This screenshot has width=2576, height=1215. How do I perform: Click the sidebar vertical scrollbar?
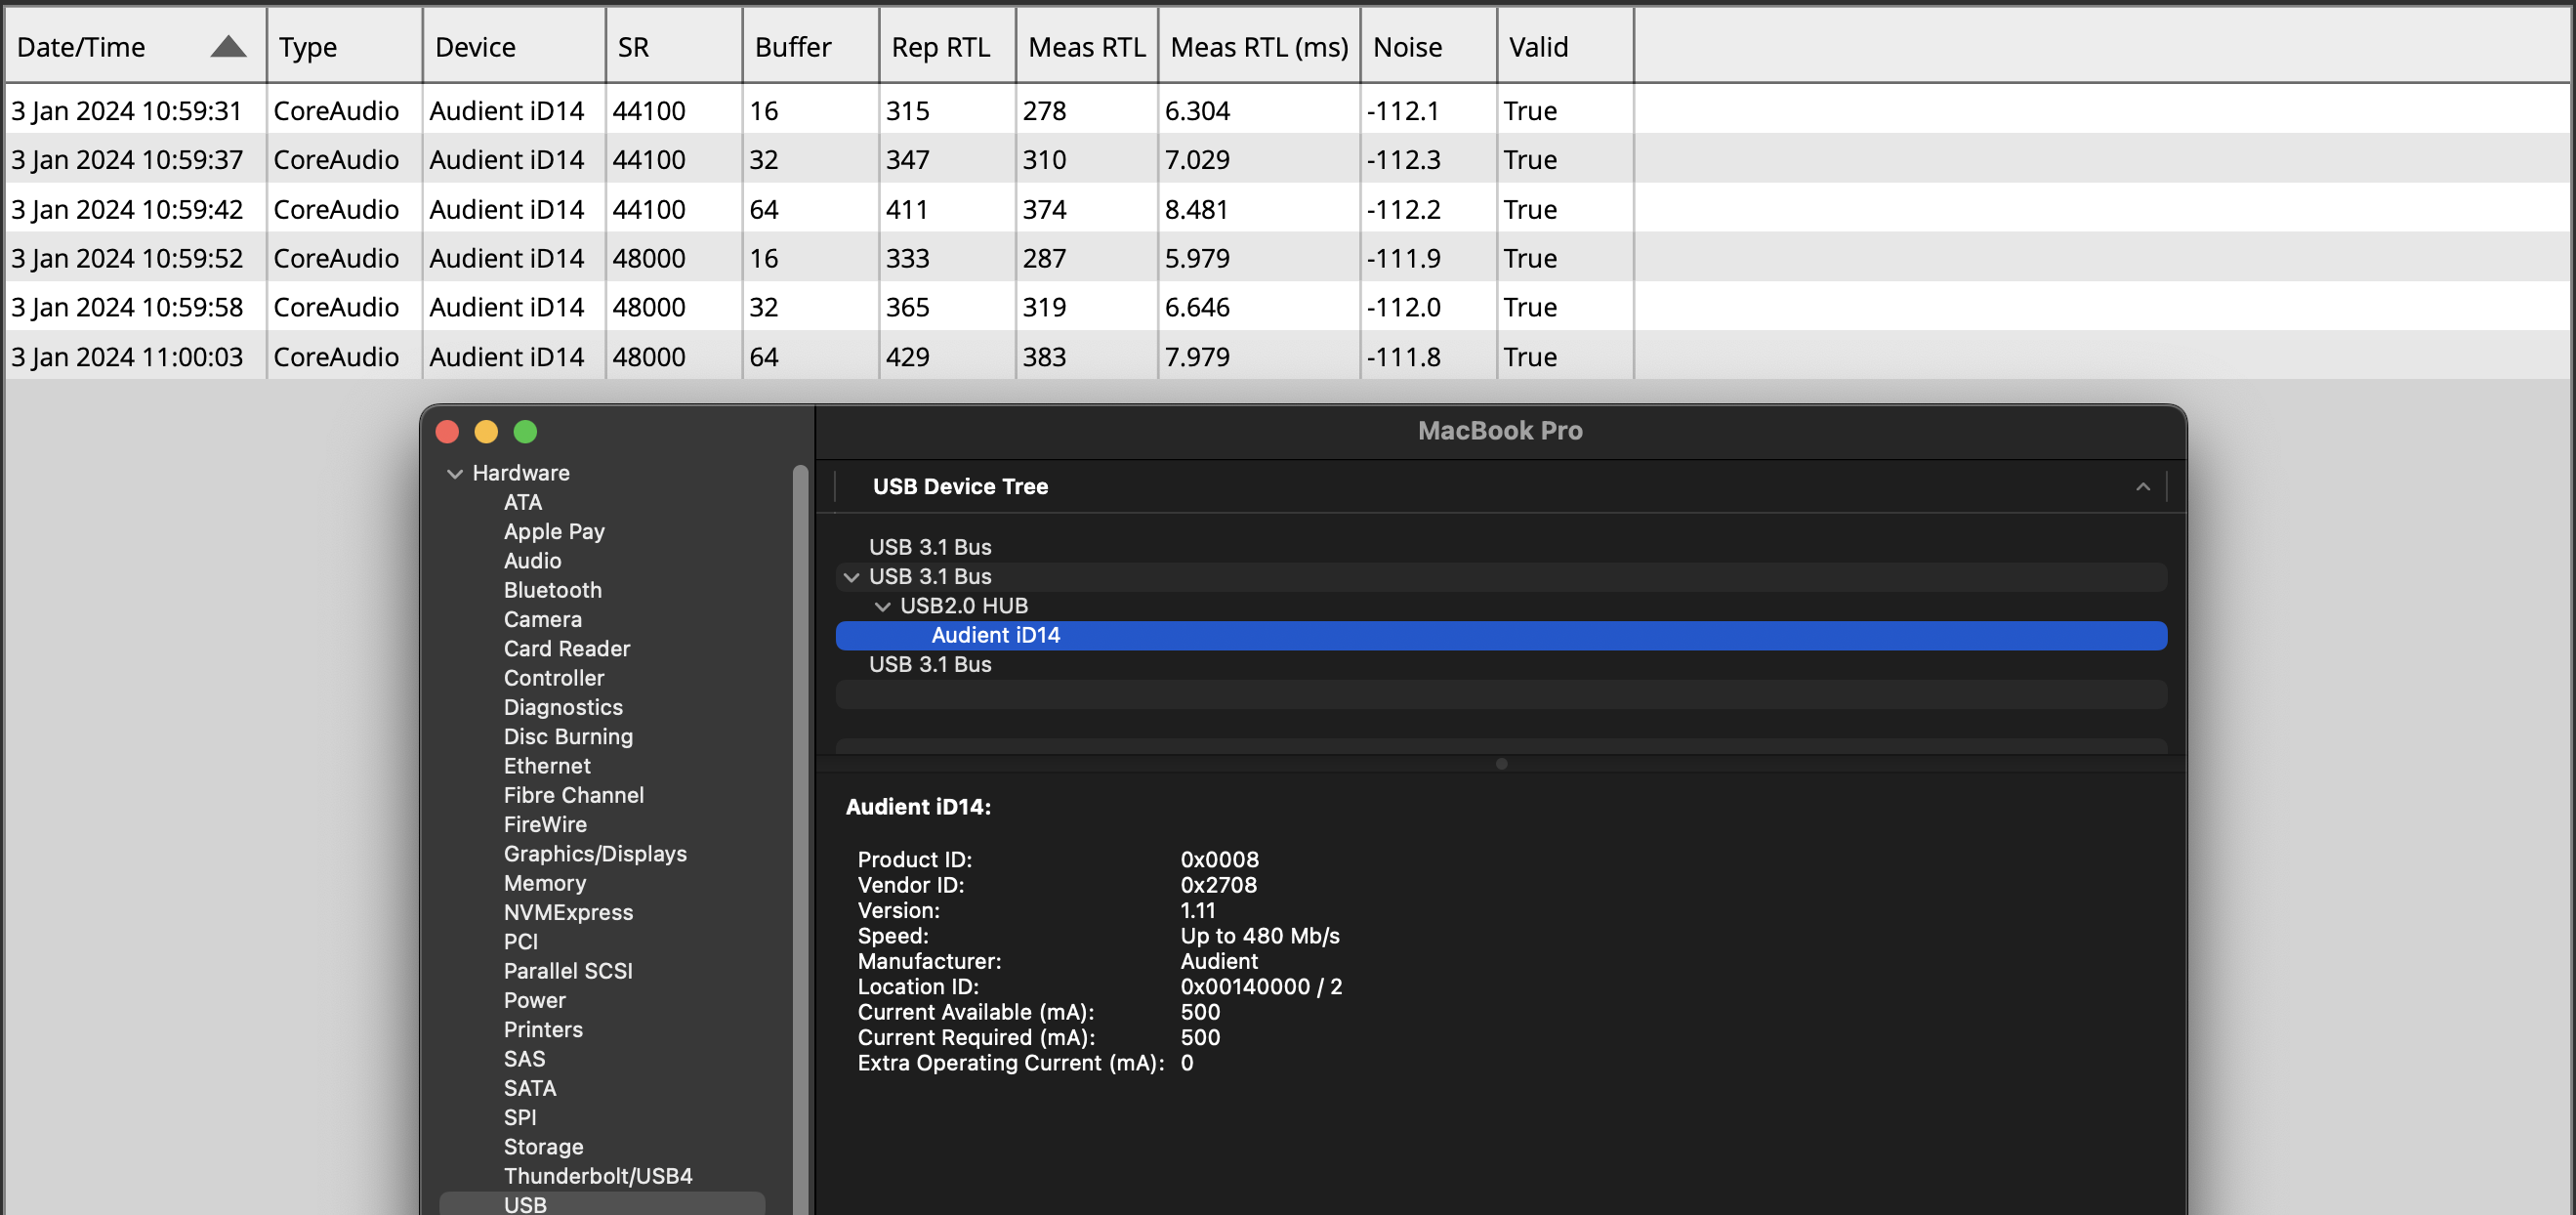point(800,800)
